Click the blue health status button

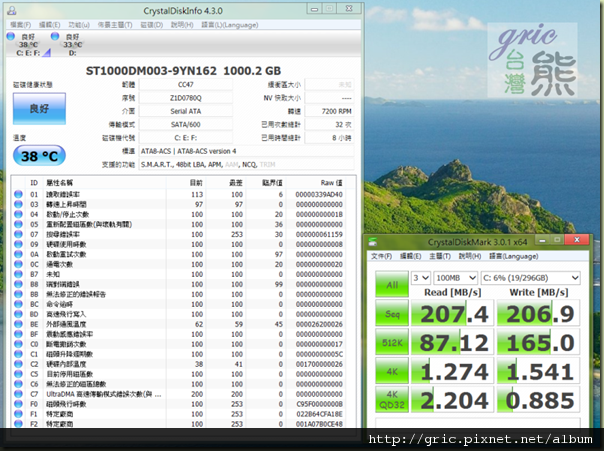pyautogui.click(x=39, y=109)
